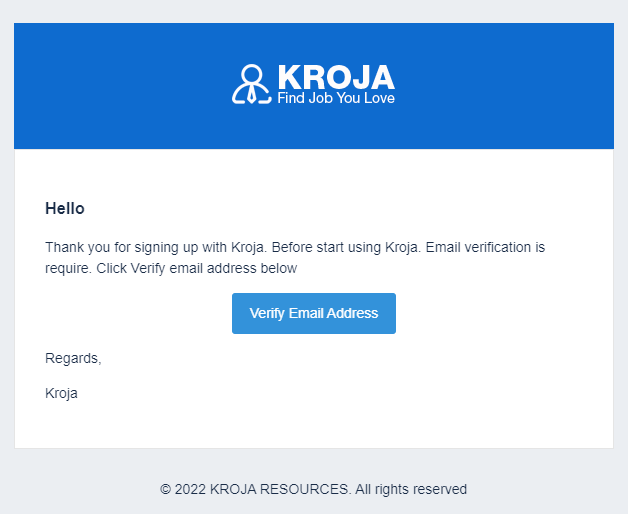The image size is (628, 514).
Task: Click the Hello greeting heading
Action: [65, 209]
